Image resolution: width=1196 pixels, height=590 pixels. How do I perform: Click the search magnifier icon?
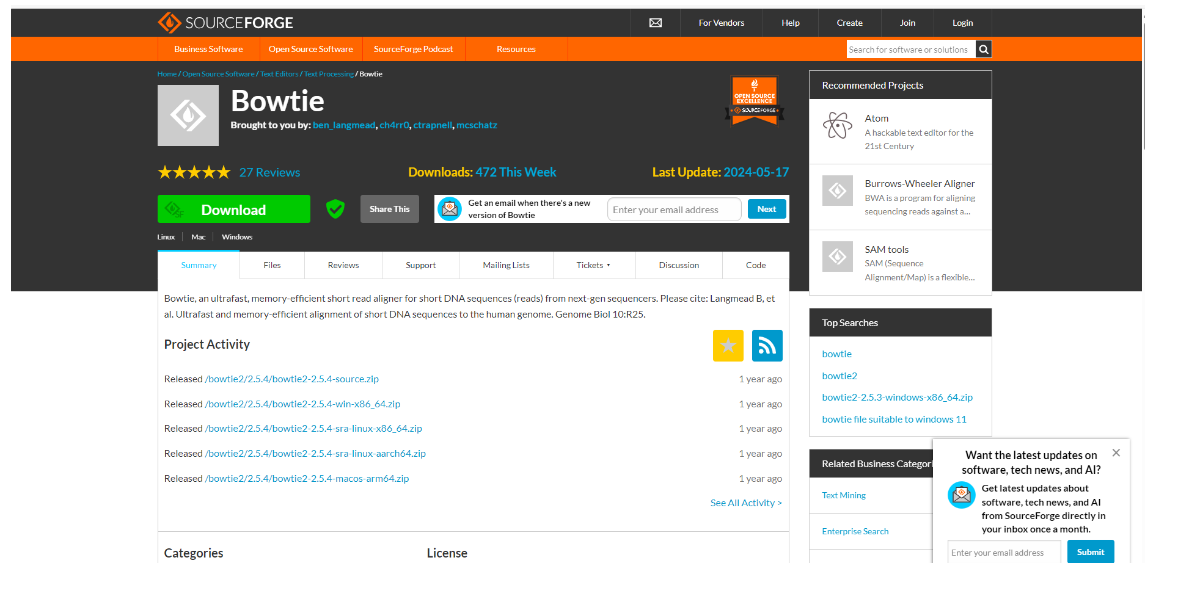pyautogui.click(x=984, y=50)
